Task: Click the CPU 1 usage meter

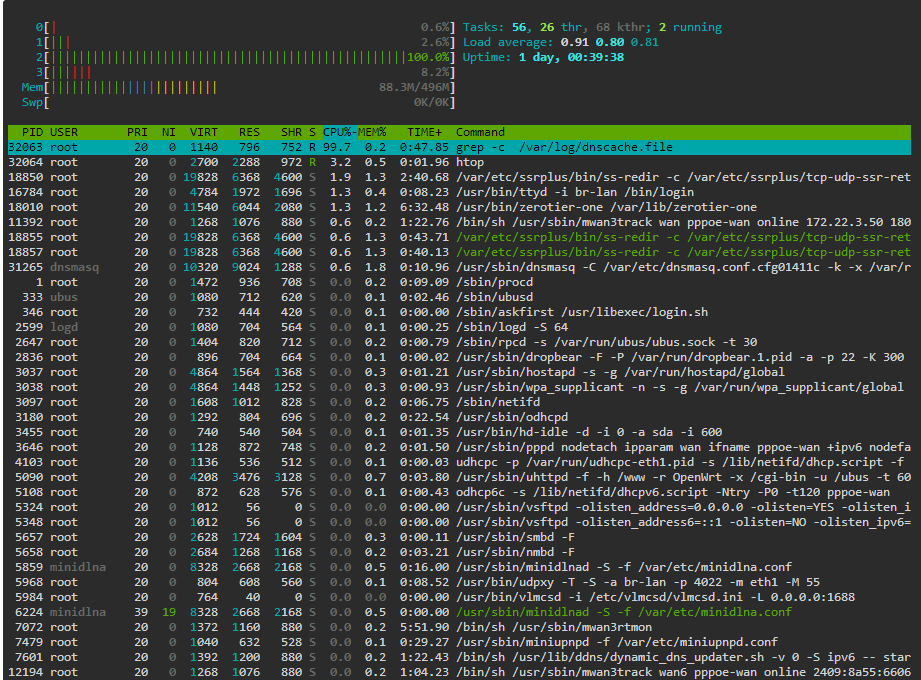Action: (245, 42)
